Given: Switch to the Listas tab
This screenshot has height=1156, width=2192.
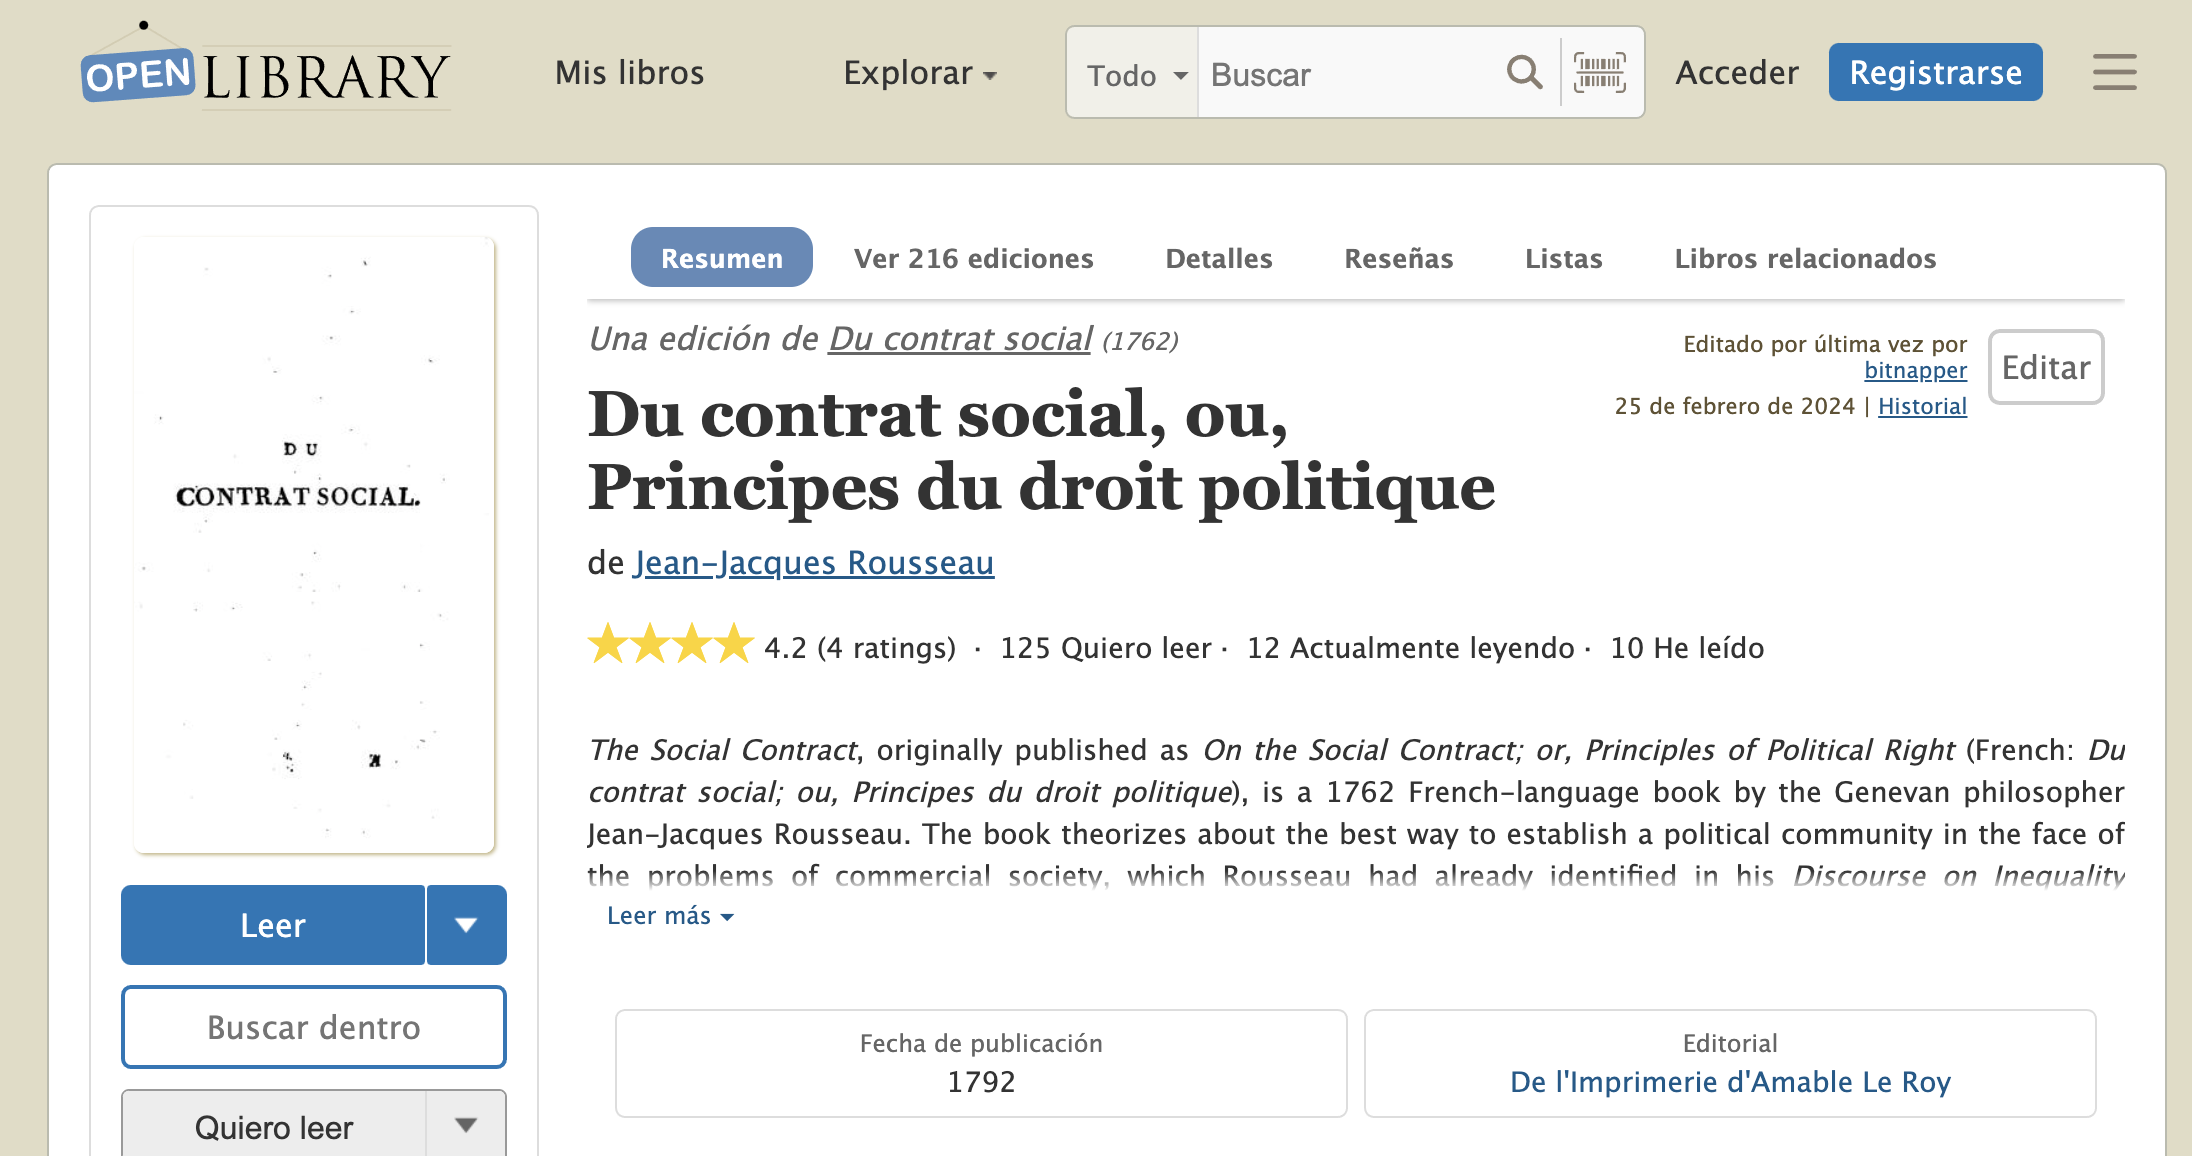Looking at the screenshot, I should coord(1564,258).
